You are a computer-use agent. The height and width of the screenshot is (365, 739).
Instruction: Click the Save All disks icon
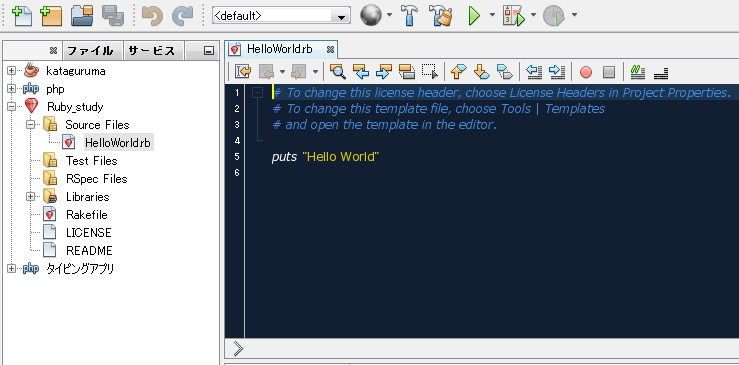tap(113, 16)
